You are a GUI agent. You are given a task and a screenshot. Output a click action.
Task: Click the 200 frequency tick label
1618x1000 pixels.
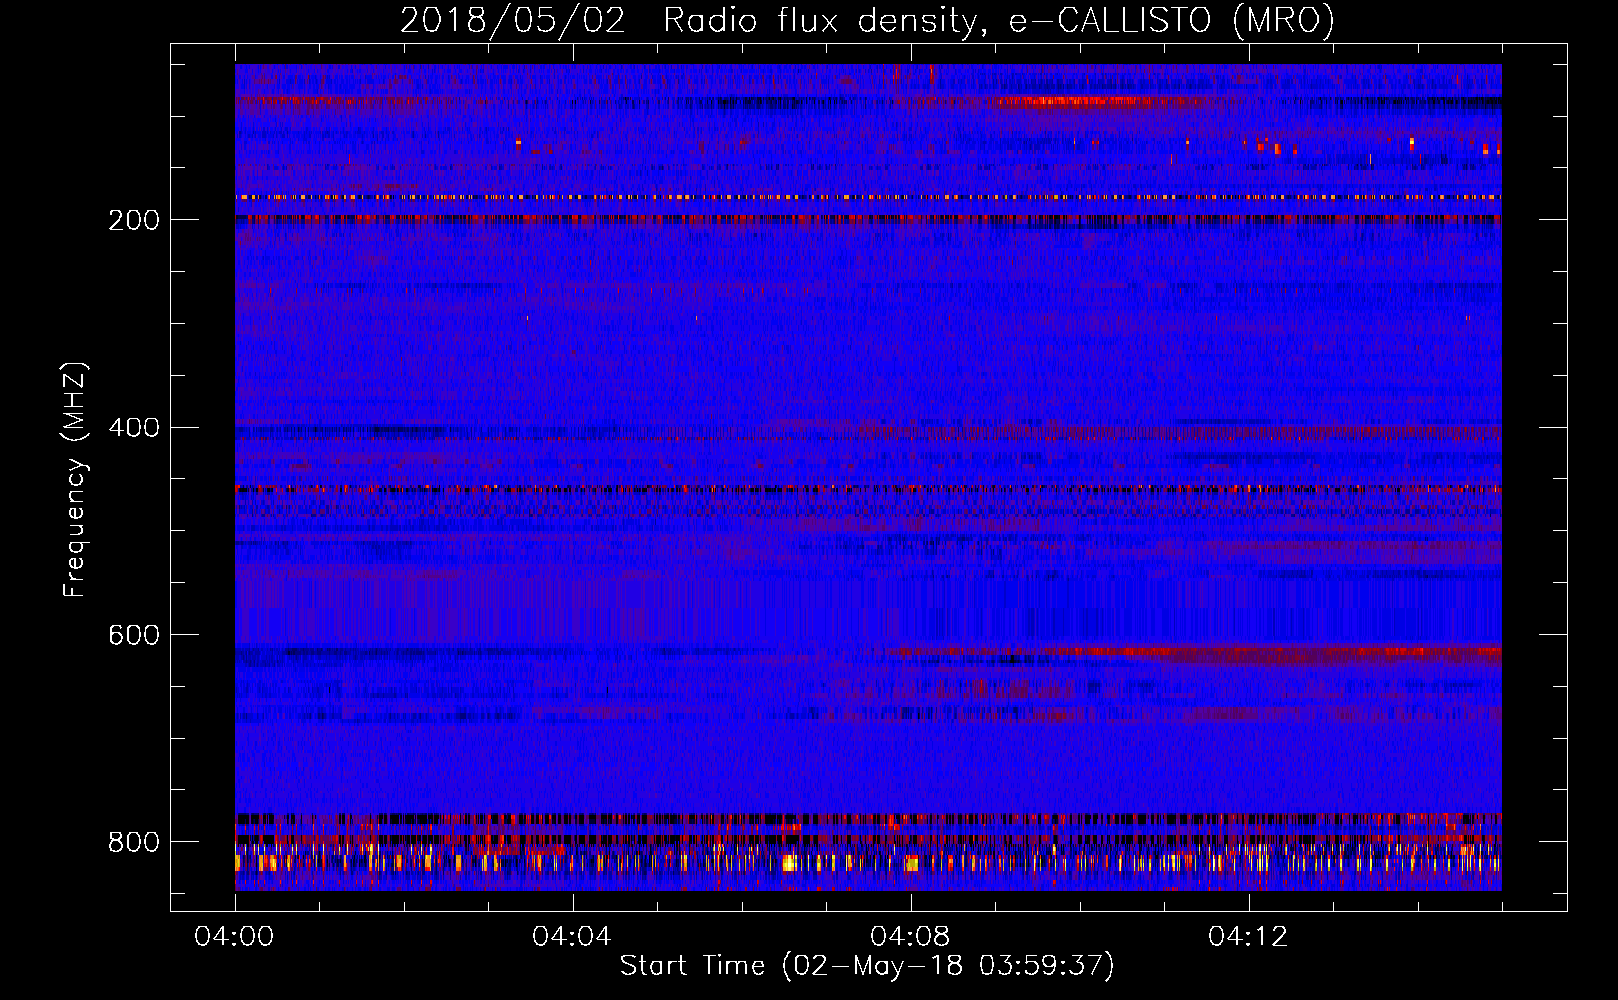coord(134,220)
